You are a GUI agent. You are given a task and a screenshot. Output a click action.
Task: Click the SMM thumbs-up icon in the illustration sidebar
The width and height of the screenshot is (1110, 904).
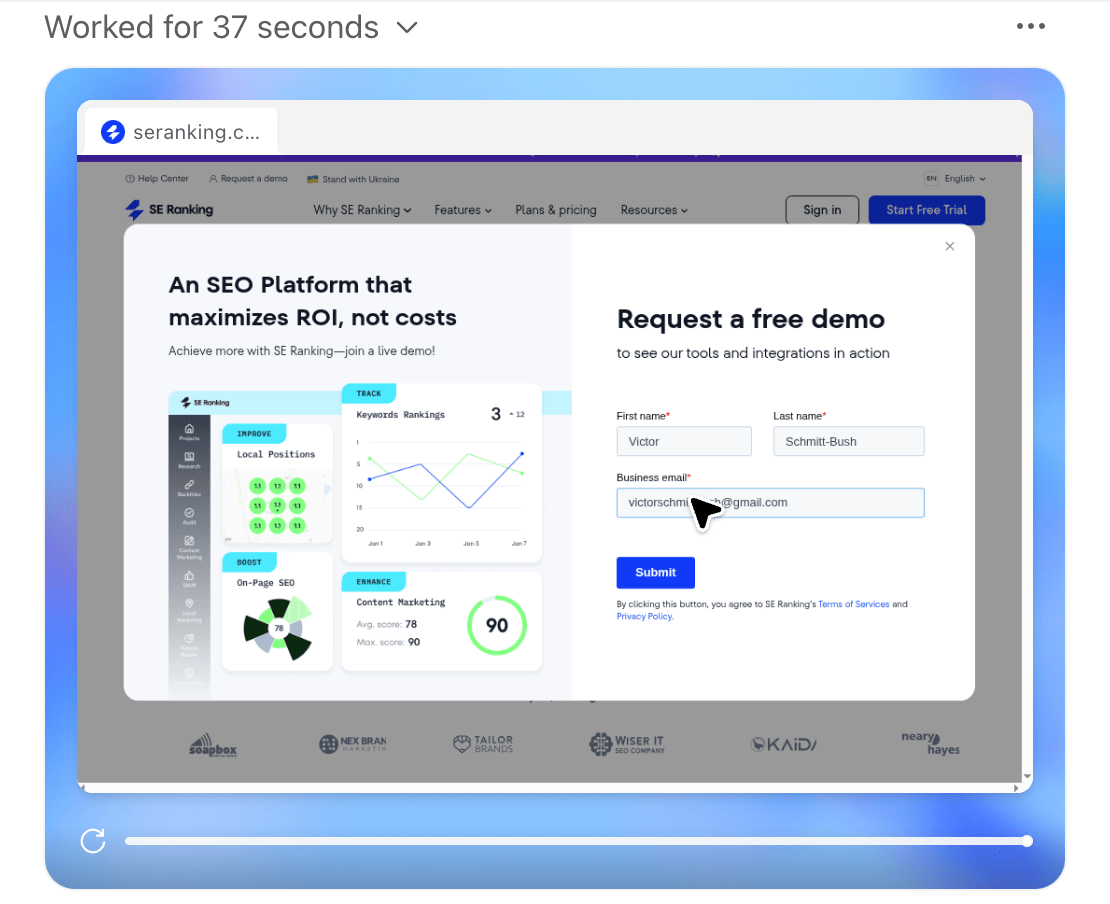(189, 578)
